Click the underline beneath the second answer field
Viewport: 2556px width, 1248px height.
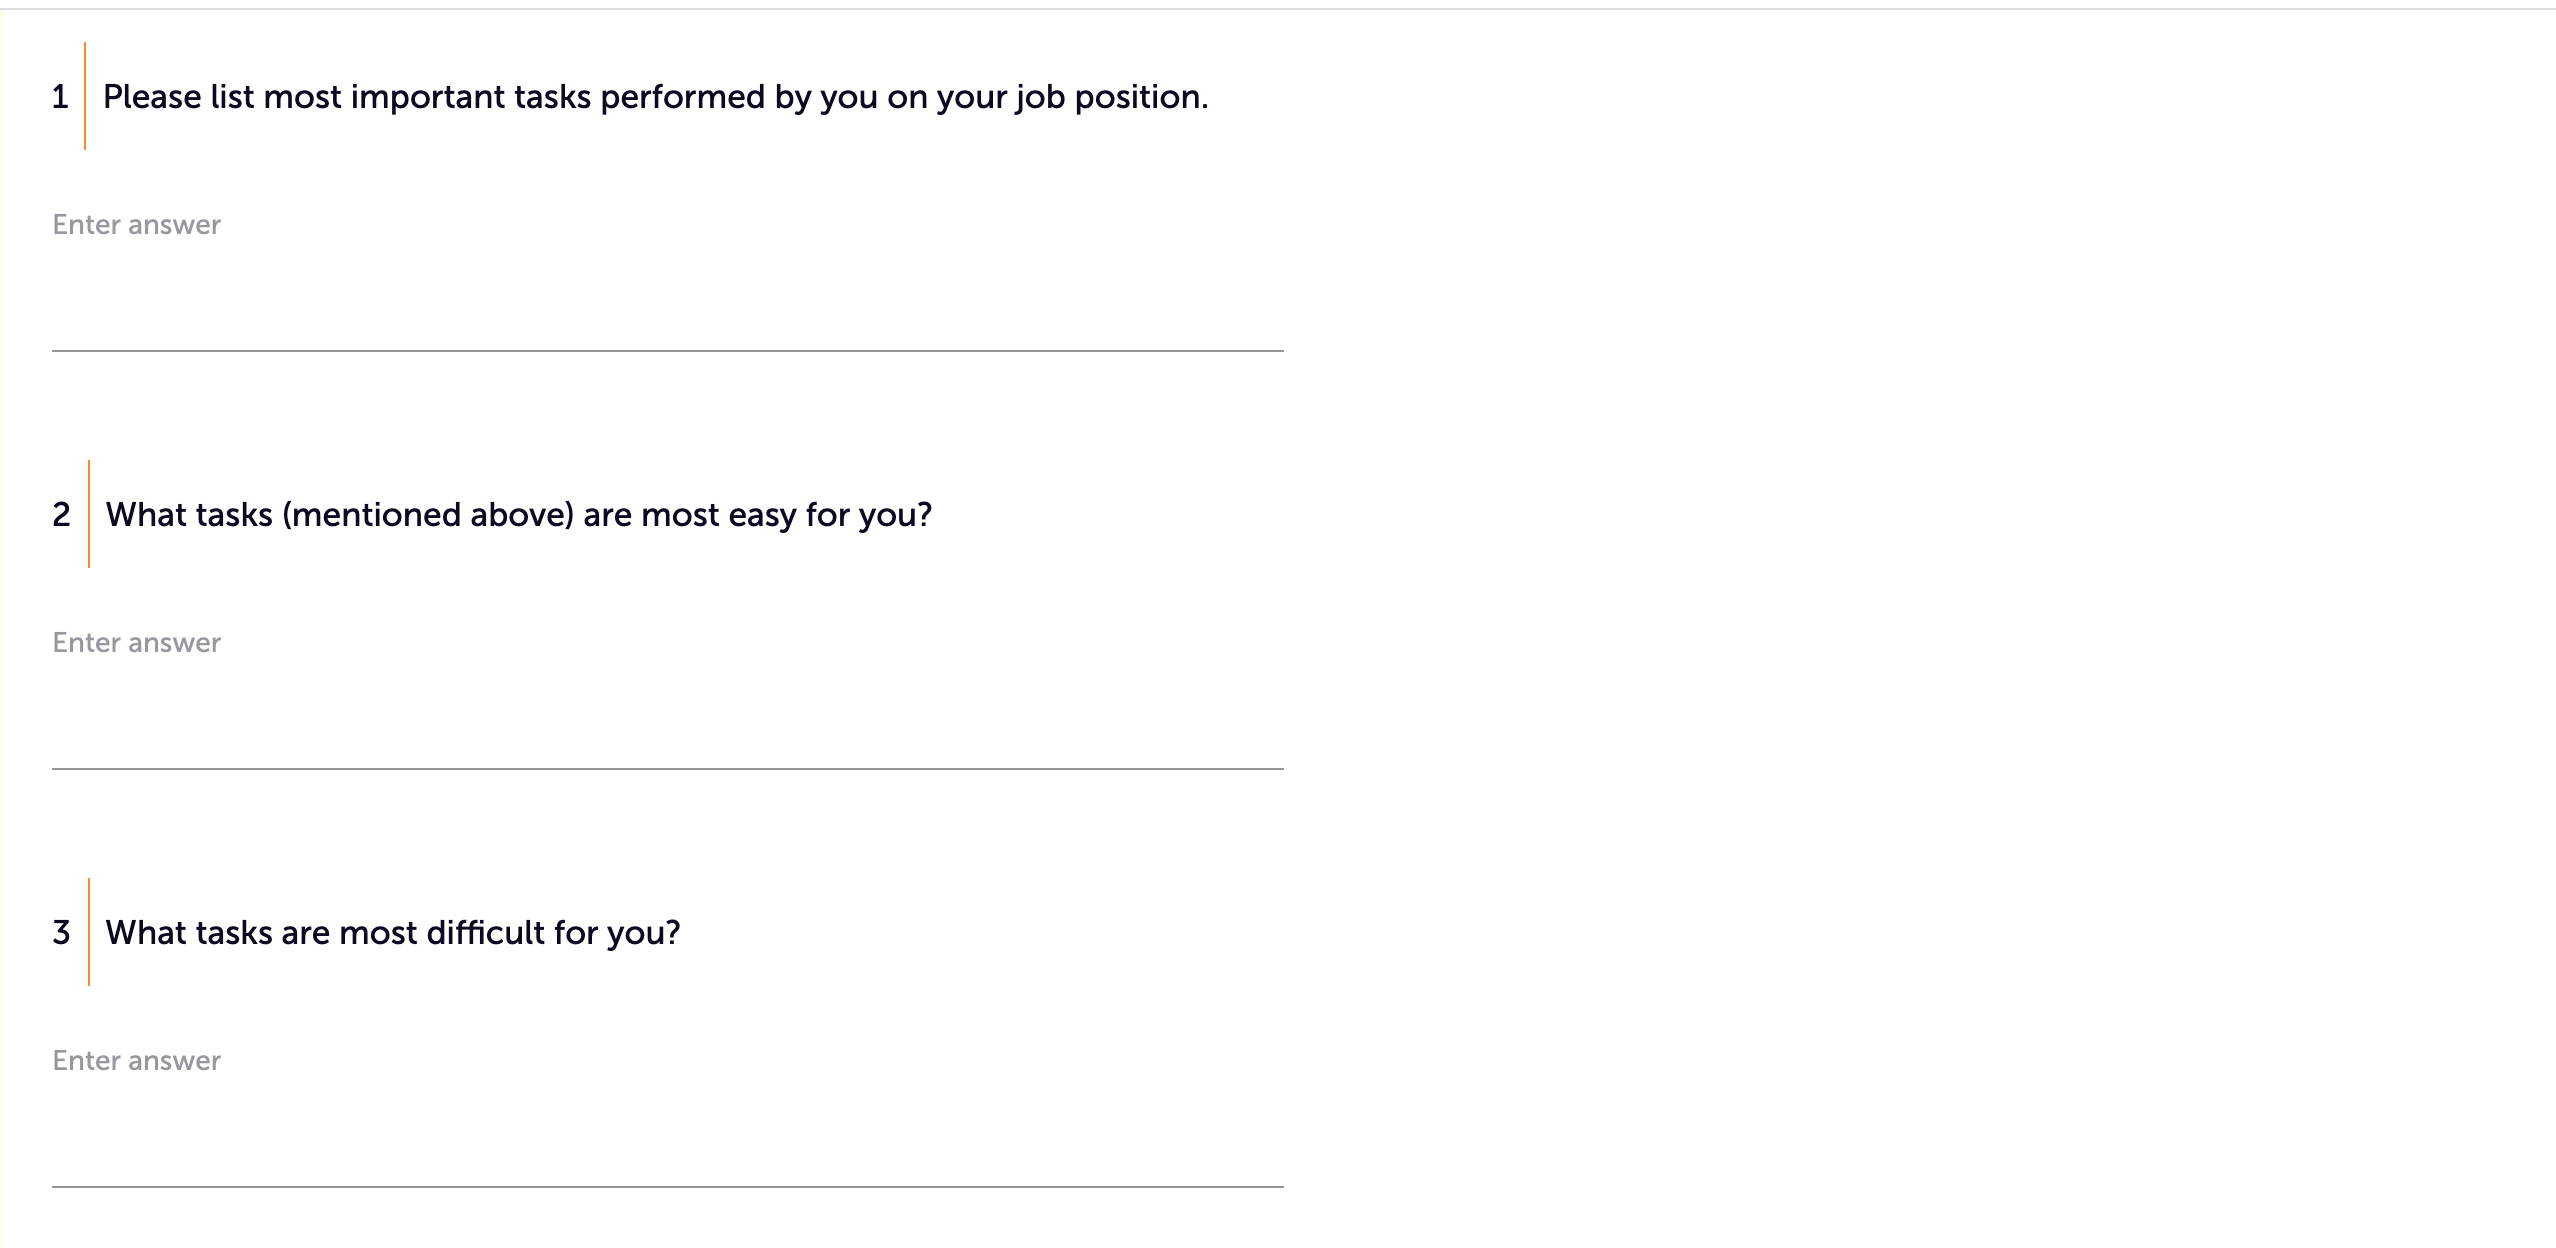[667, 768]
